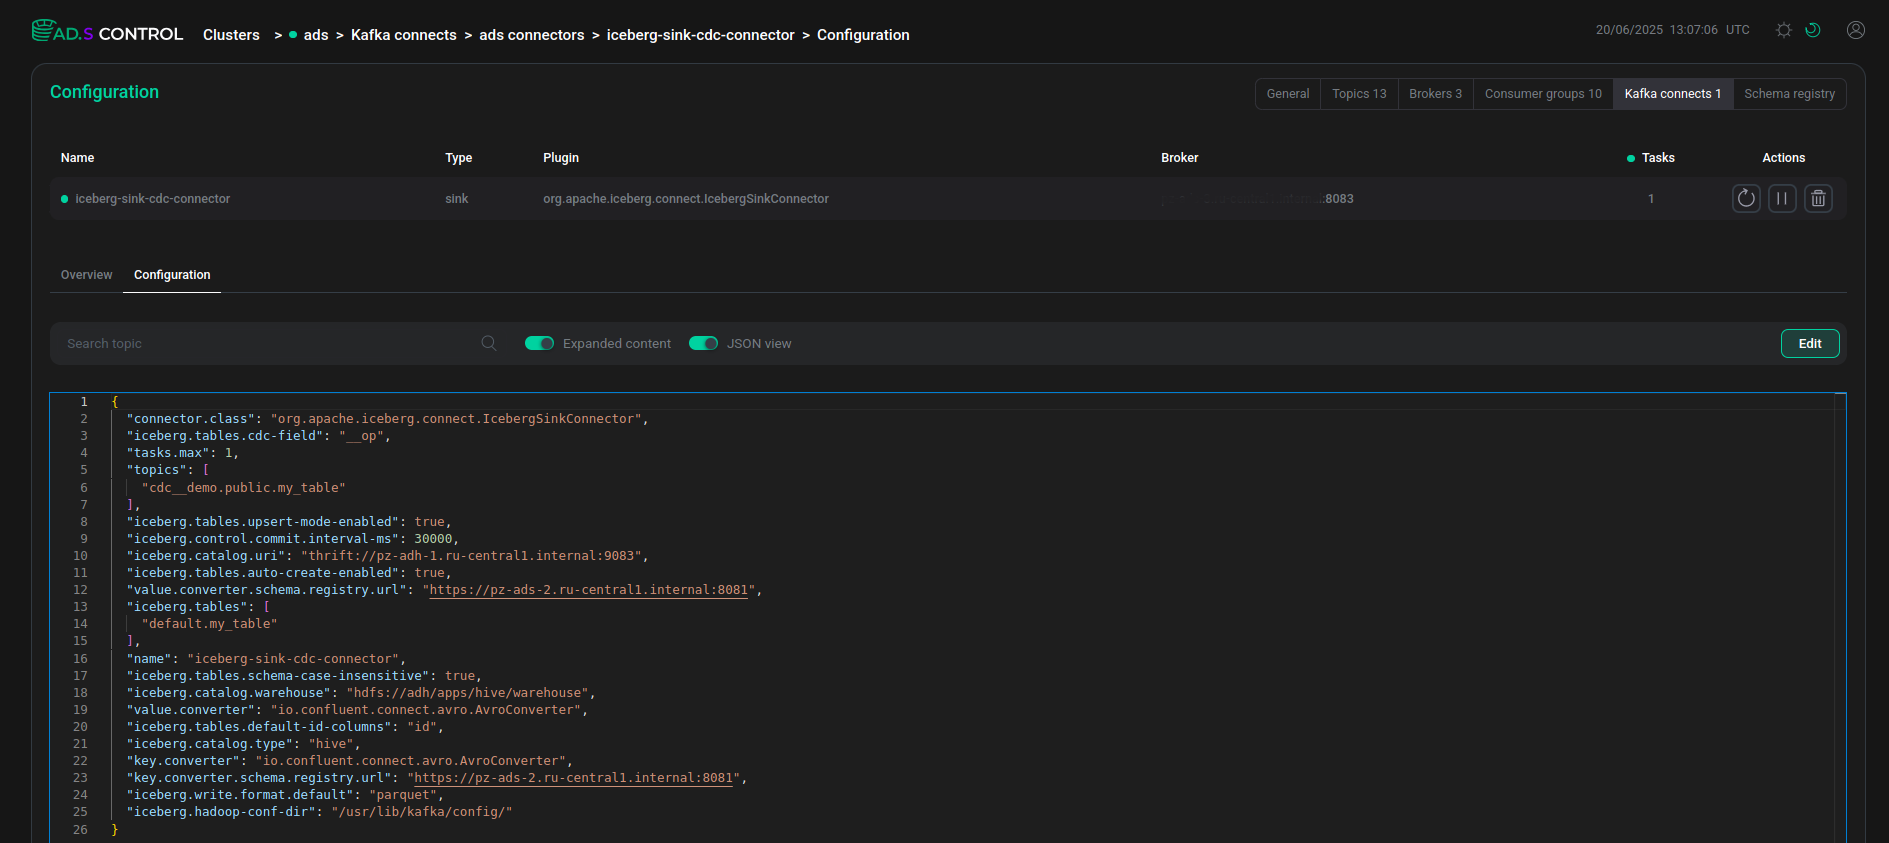Open the Consumer groups 10 tab
The image size is (1889, 843).
pos(1543,94)
